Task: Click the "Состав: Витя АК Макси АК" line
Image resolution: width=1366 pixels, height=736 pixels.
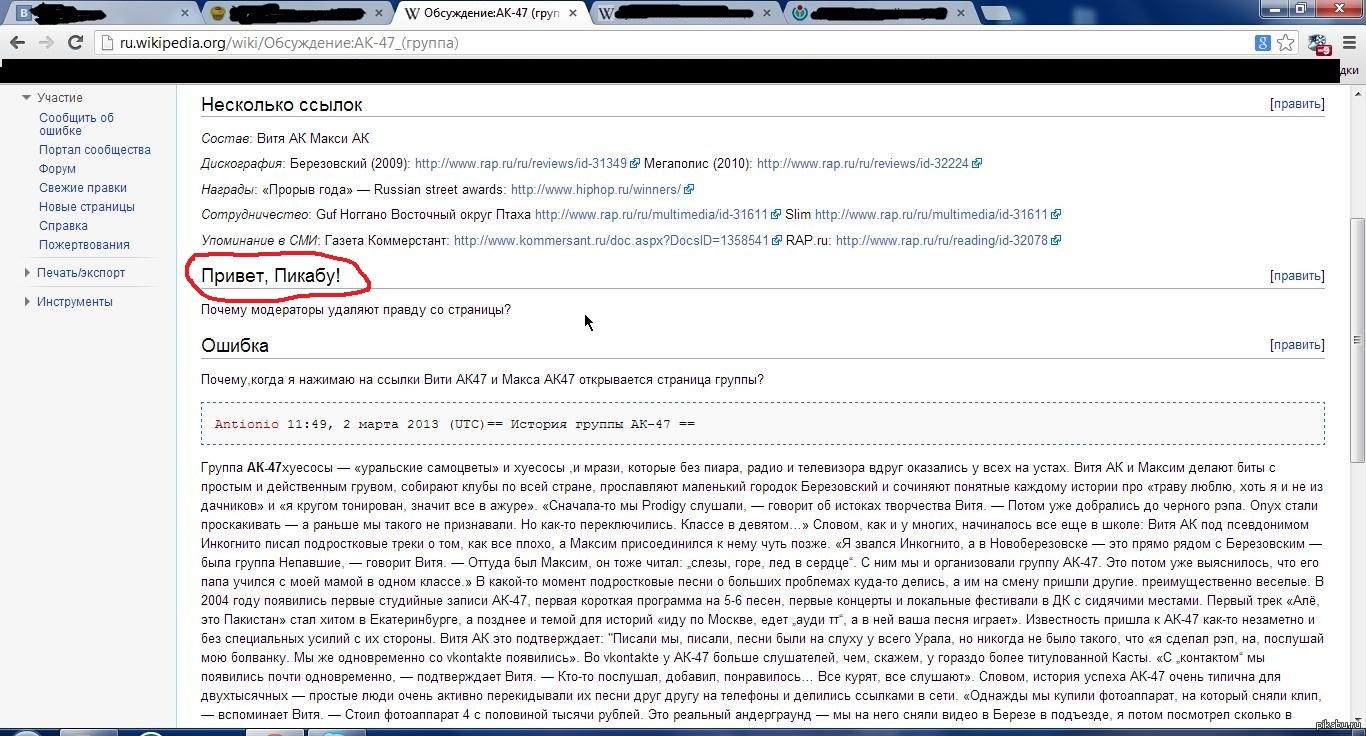Action: pos(285,138)
